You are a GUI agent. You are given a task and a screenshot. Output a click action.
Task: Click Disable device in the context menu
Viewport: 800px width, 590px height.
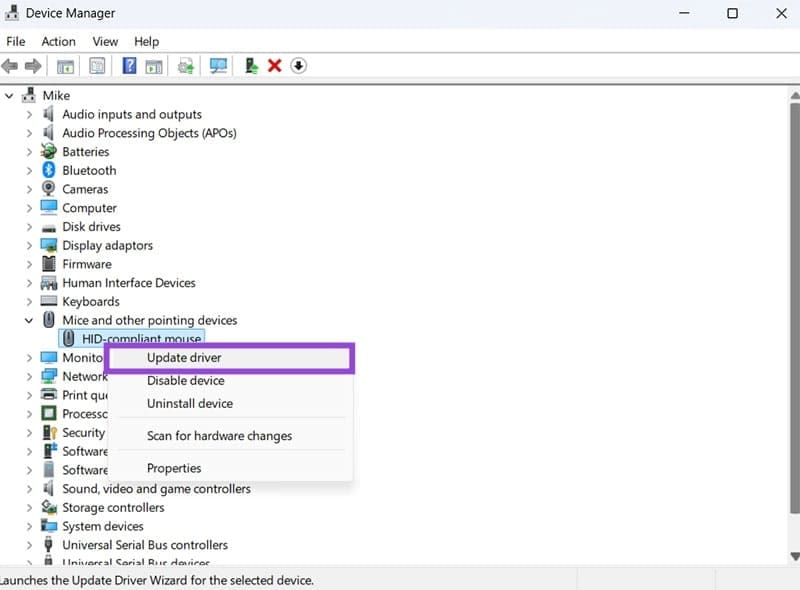click(185, 380)
